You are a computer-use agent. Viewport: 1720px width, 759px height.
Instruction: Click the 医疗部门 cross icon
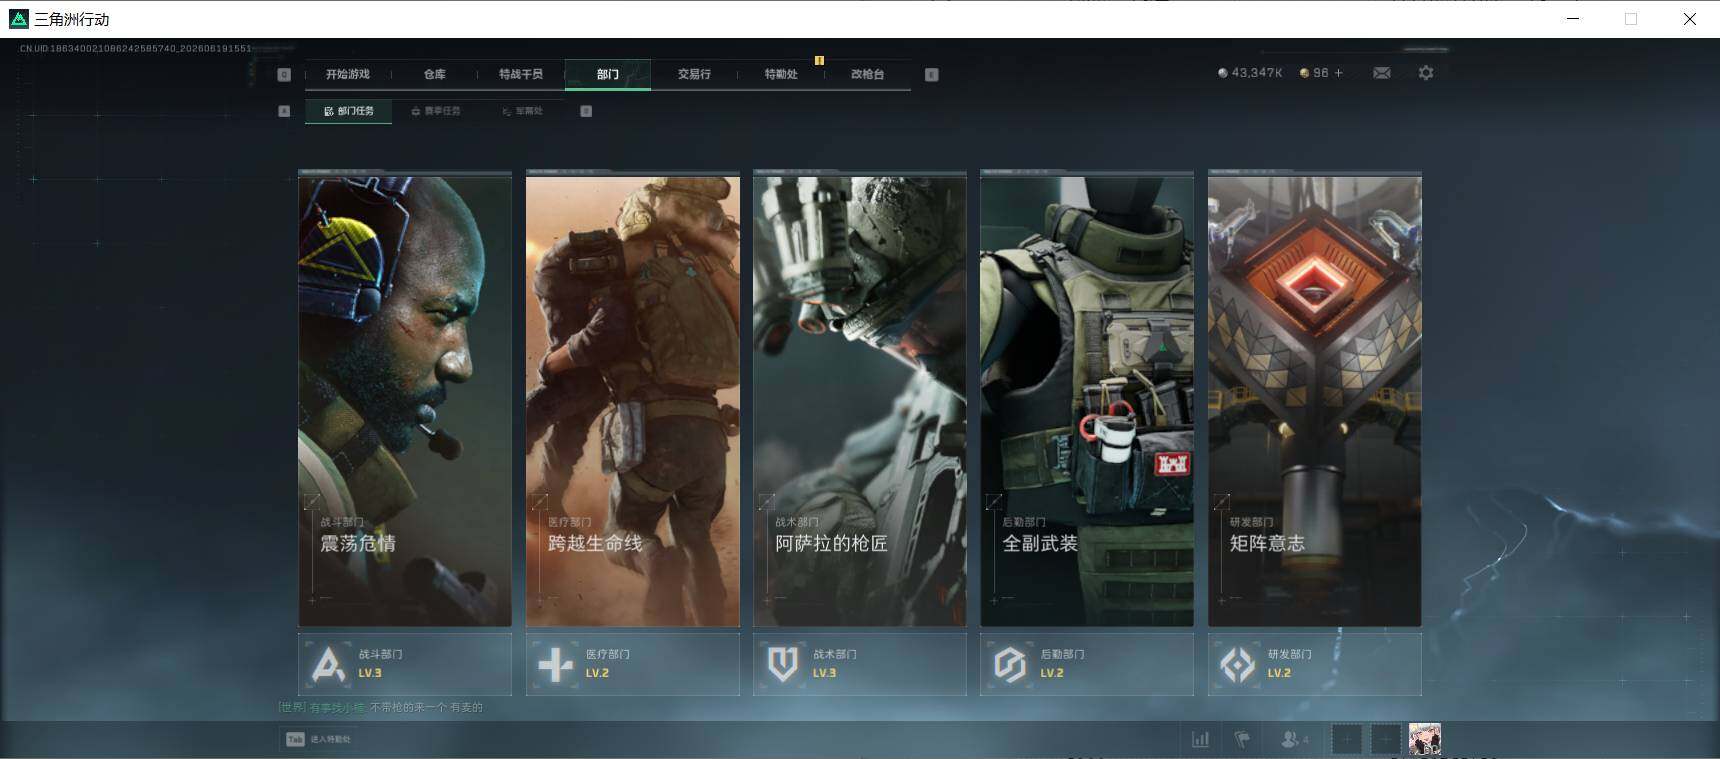555,664
